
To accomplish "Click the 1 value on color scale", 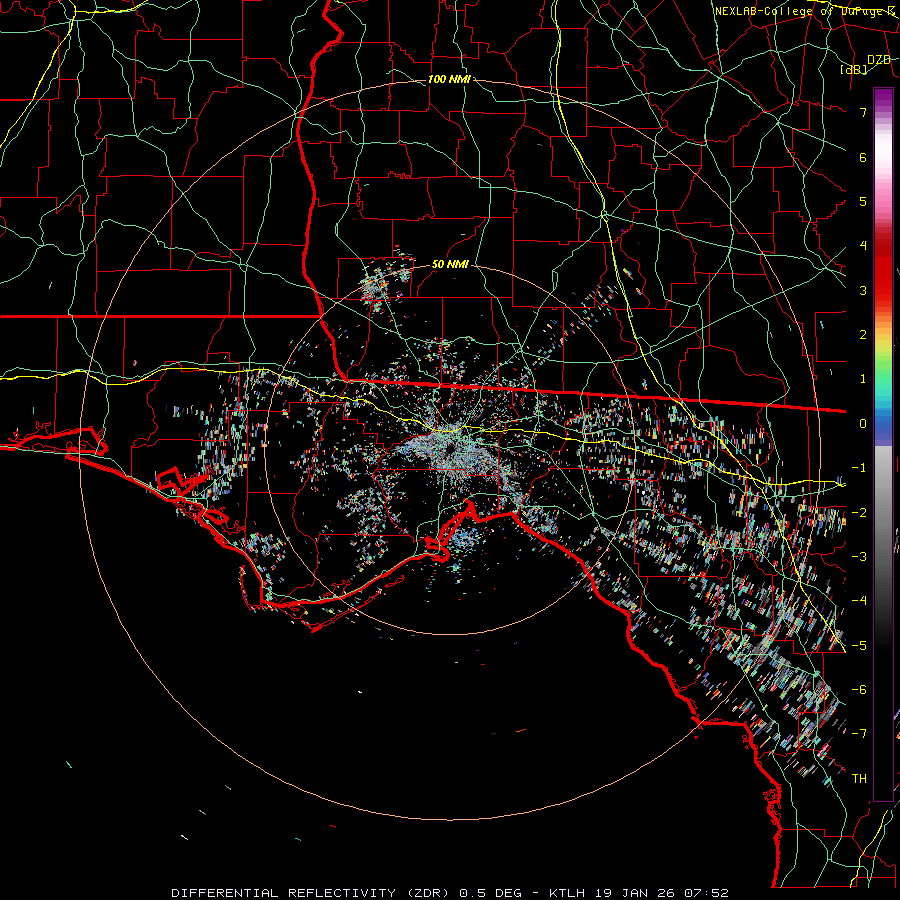I will click(863, 379).
